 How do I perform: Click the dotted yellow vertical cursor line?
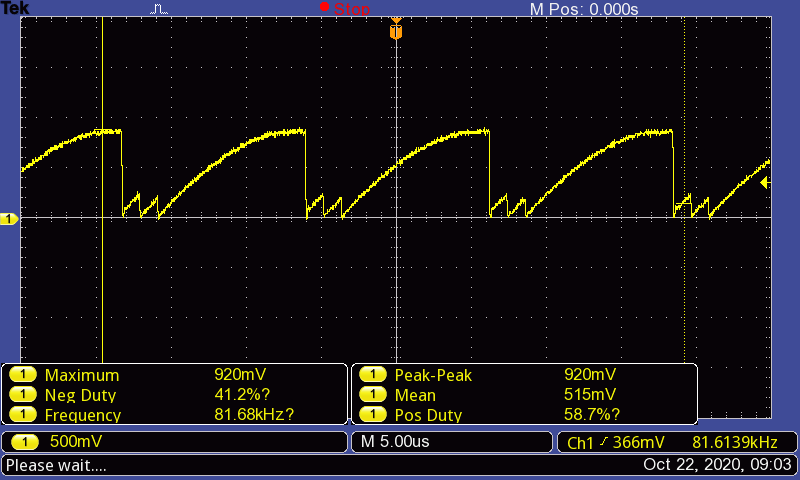684,190
